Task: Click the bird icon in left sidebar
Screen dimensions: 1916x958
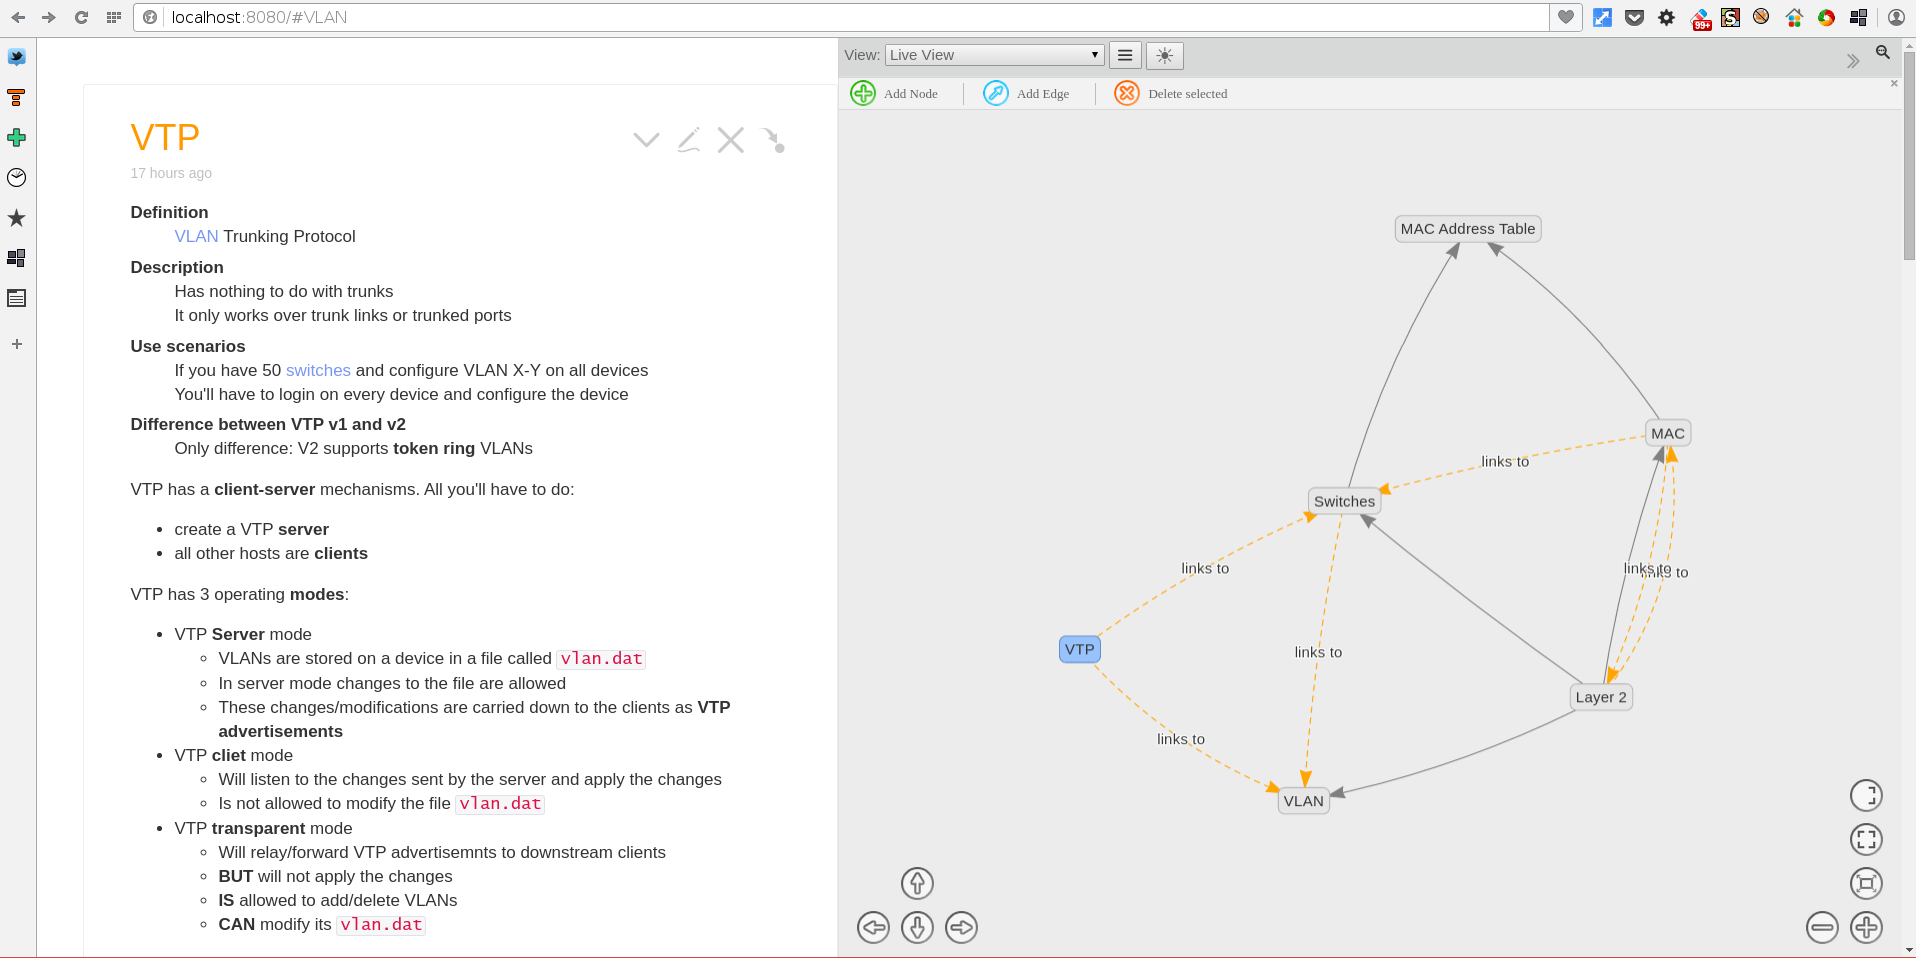Action: [17, 57]
